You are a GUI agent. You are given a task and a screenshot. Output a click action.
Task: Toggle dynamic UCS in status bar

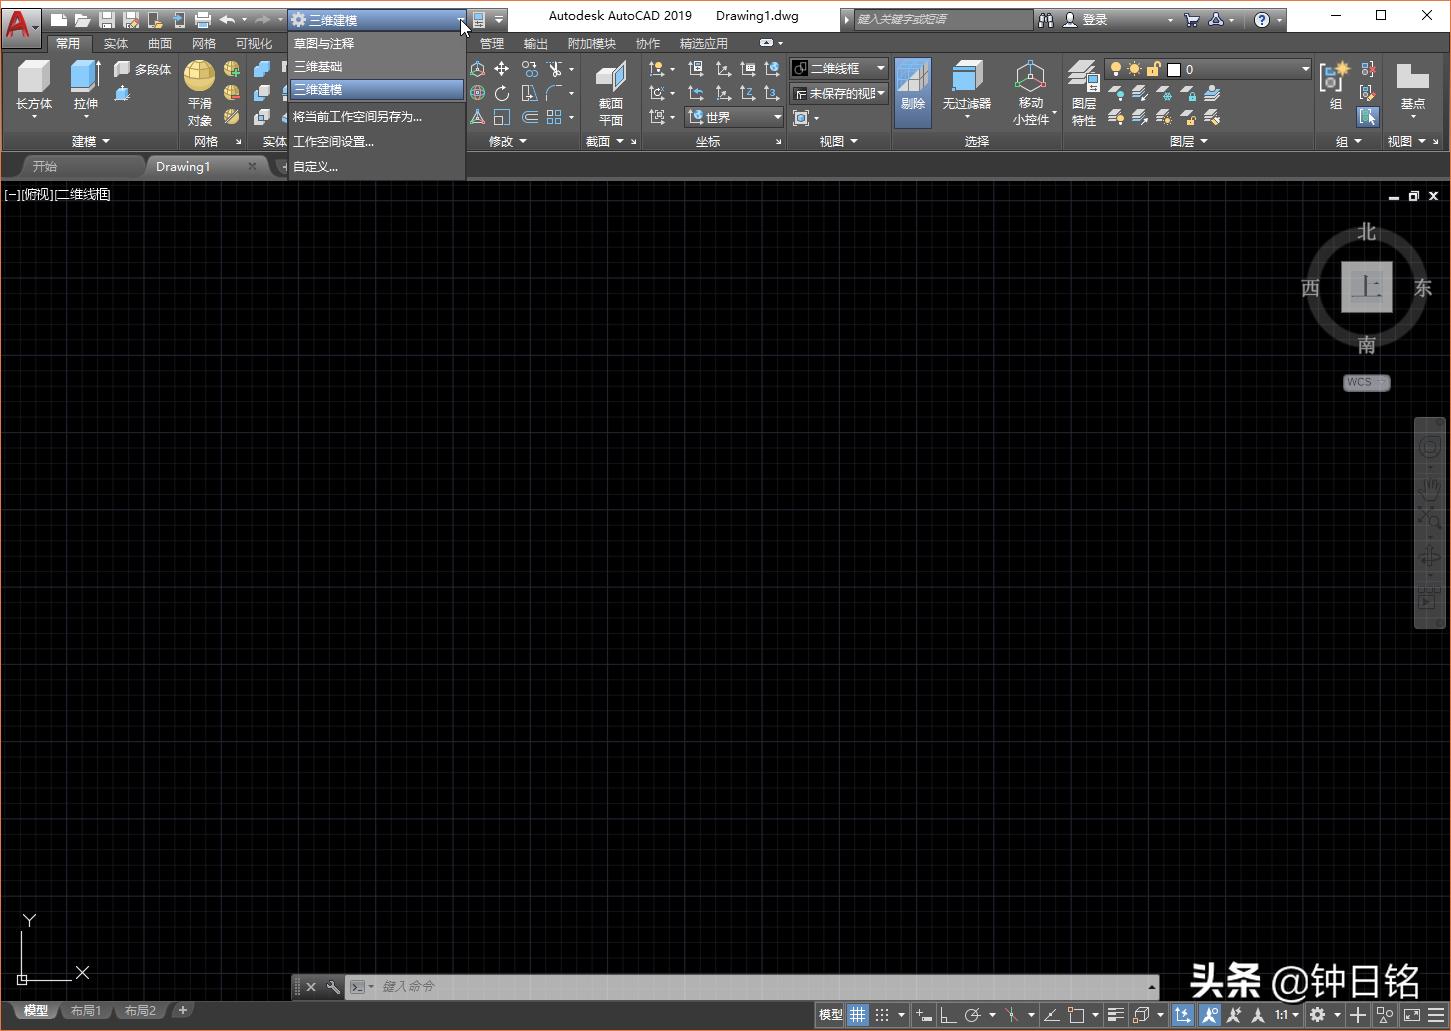pyautogui.click(x=1183, y=1015)
